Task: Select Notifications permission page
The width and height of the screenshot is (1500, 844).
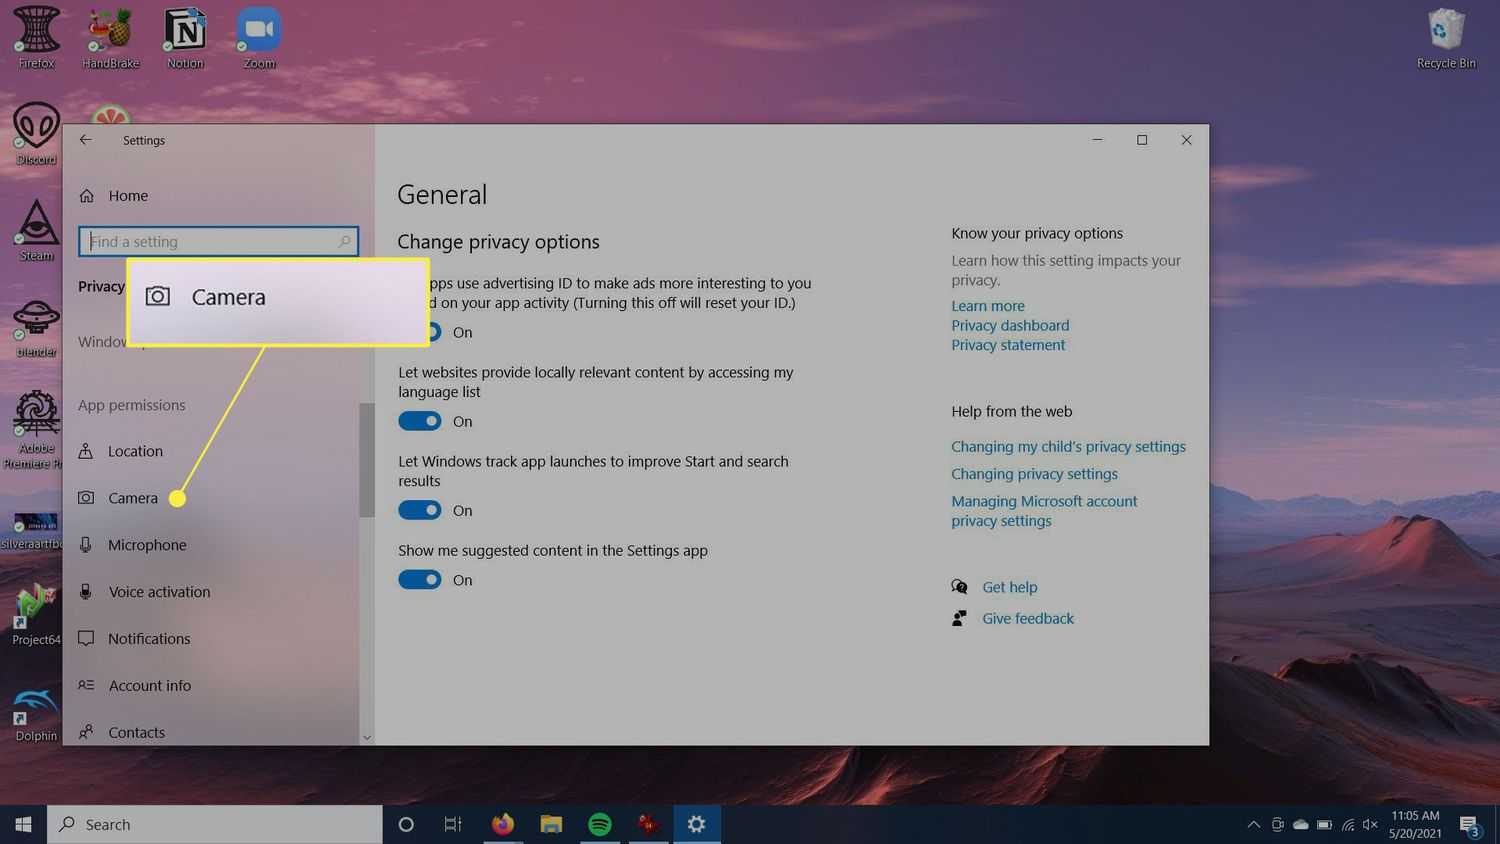Action: pos(149,639)
